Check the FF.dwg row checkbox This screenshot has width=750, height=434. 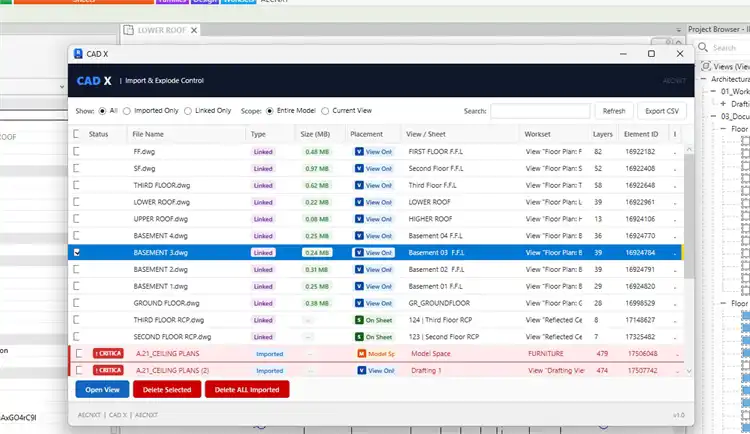coord(76,151)
